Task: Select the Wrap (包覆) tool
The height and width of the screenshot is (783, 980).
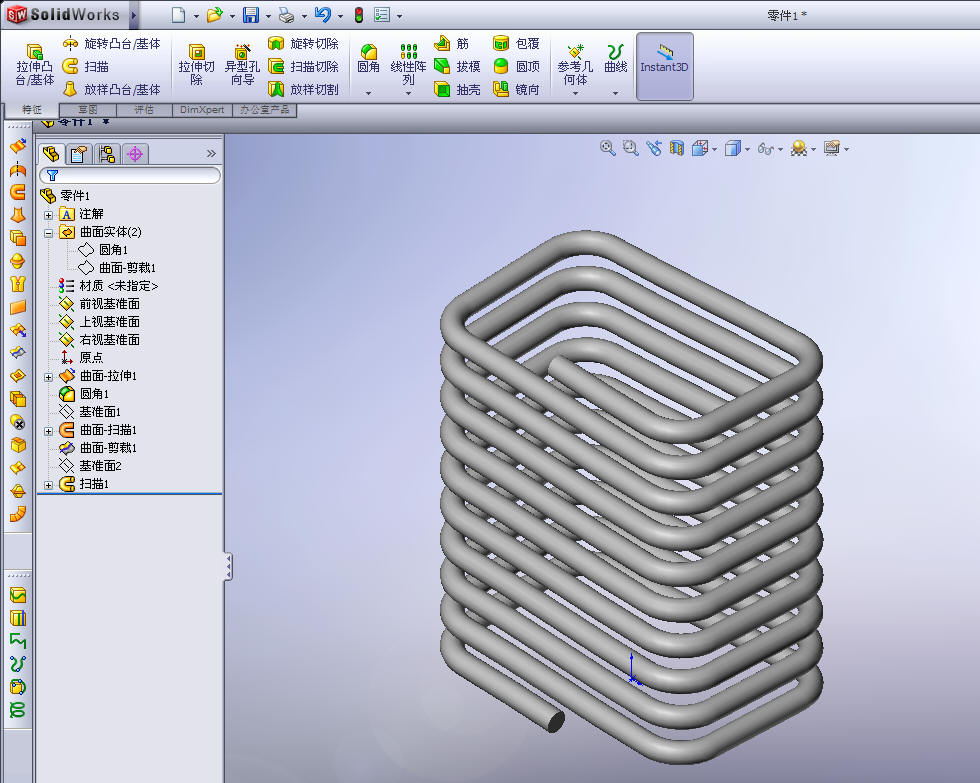Action: coord(516,44)
